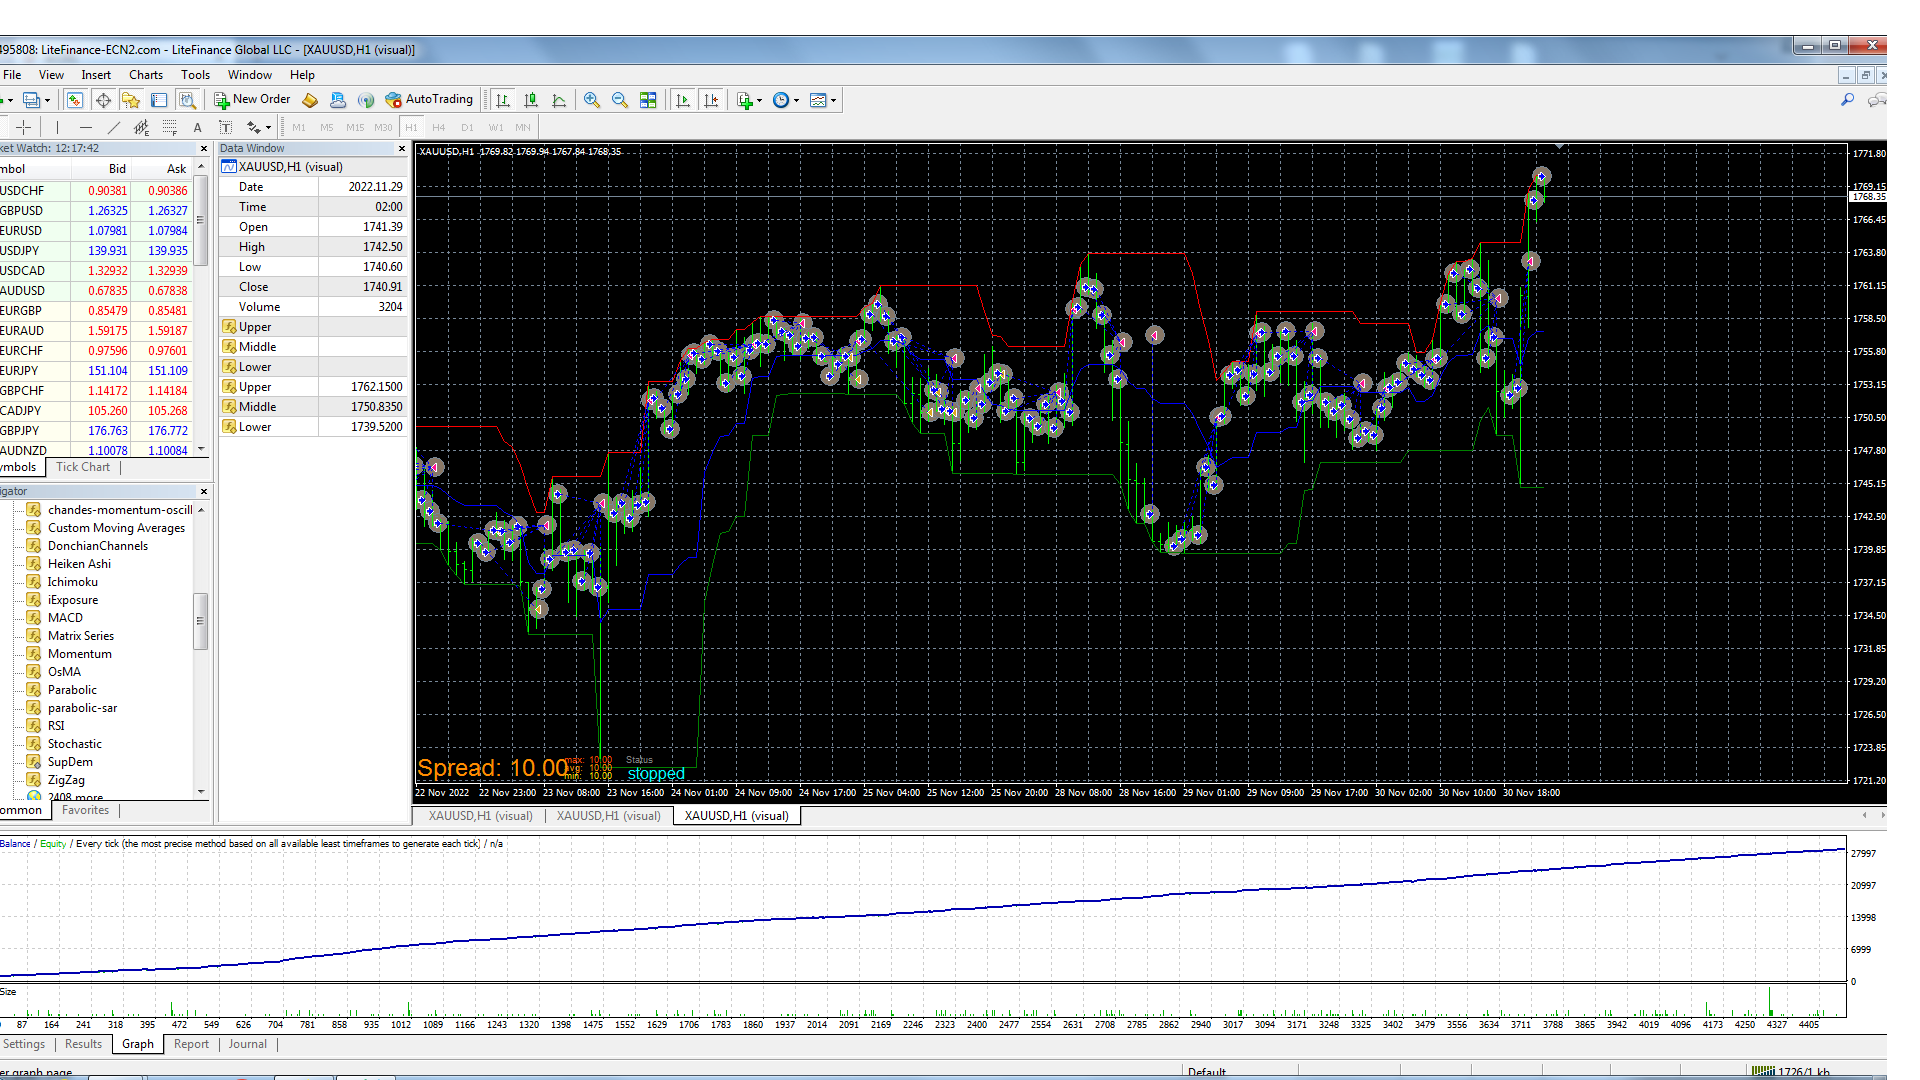1920x1080 pixels.
Task: Toggle the Strategy Tester toolbar button
Action: (x=187, y=100)
